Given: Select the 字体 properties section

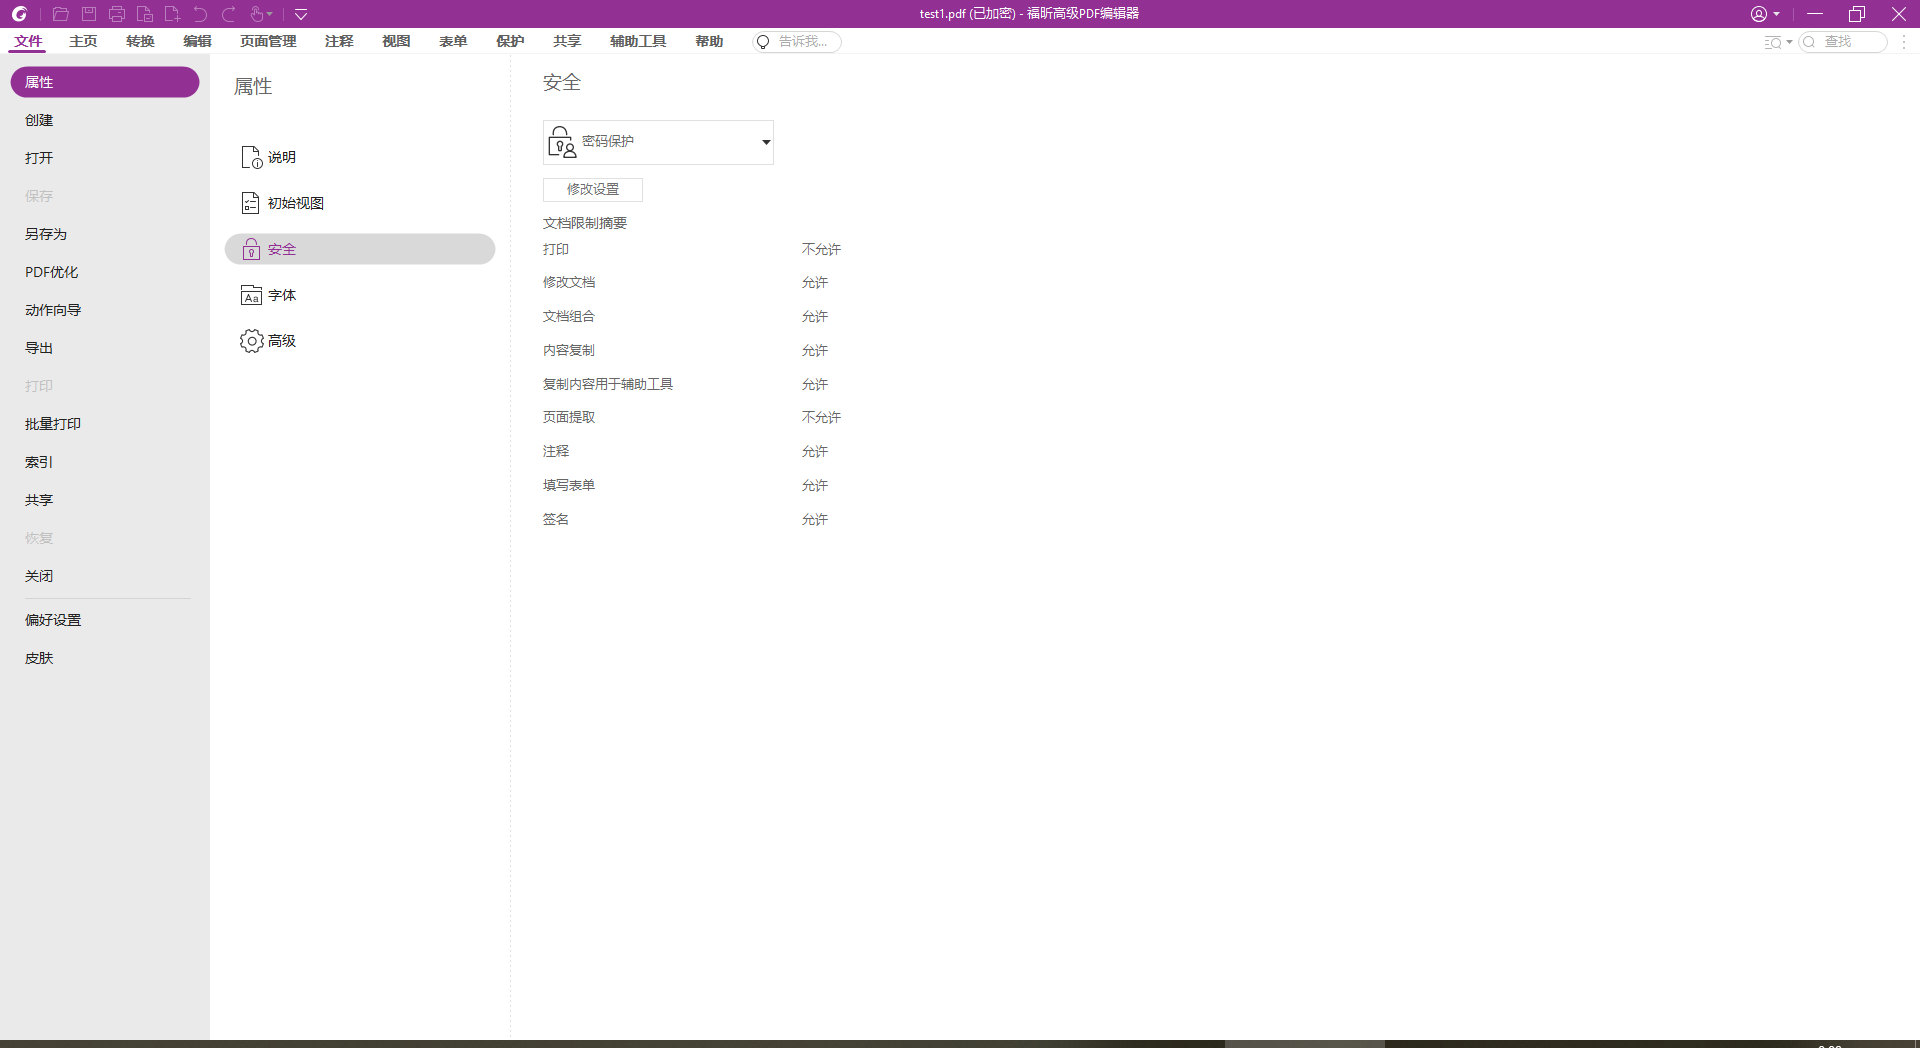Looking at the screenshot, I should point(281,295).
